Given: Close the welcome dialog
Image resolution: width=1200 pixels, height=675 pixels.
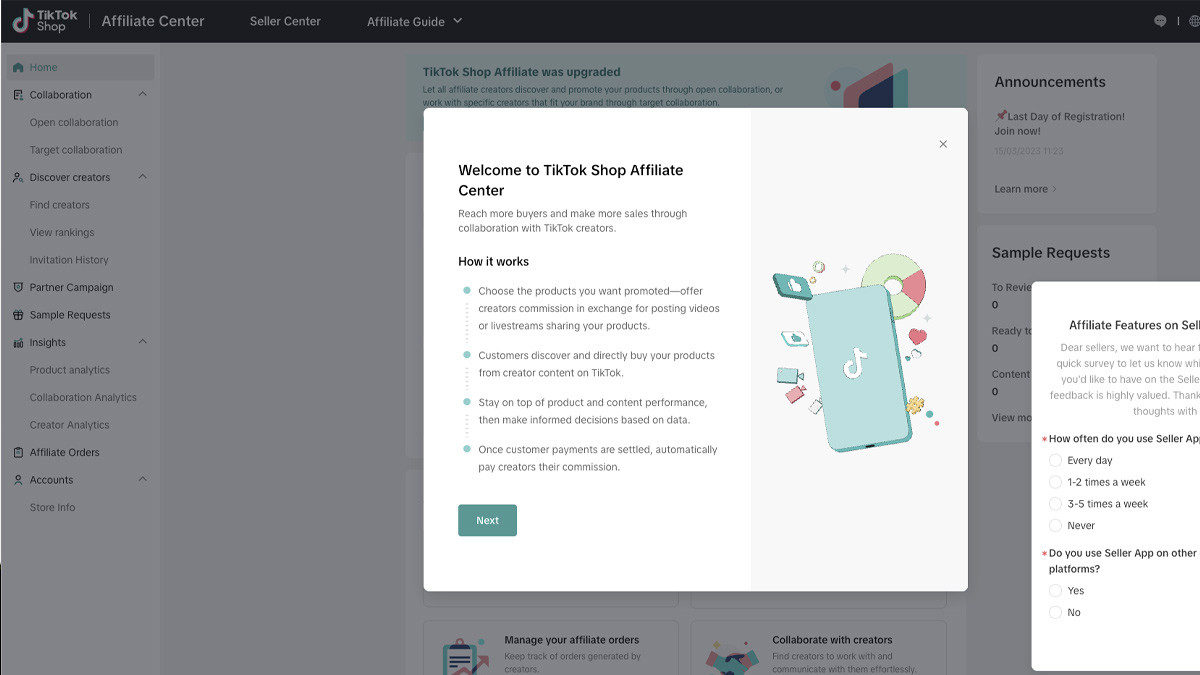Looking at the screenshot, I should point(943,144).
